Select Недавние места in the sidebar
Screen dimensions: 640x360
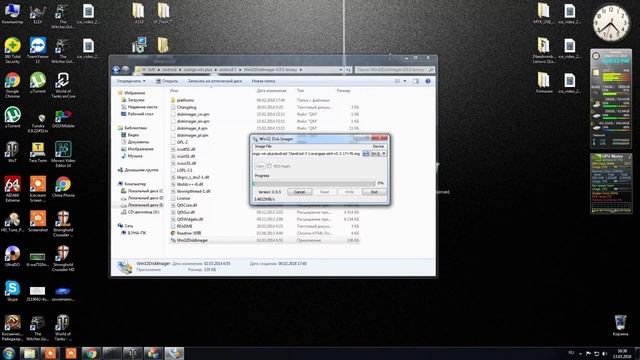139,107
